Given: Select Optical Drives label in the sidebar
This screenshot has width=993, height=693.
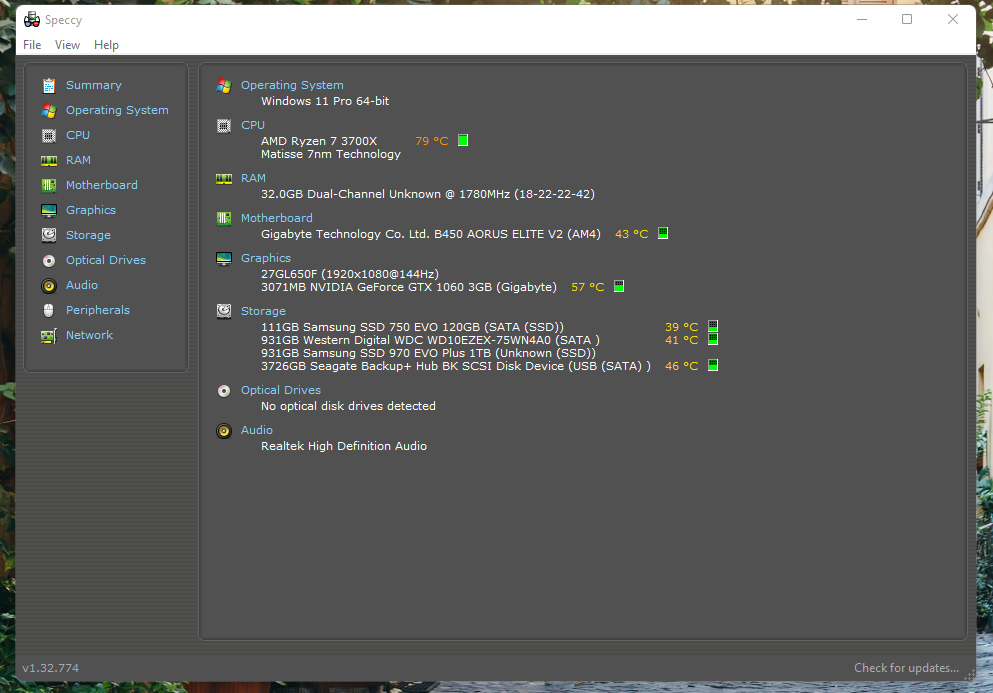Looking at the screenshot, I should 106,260.
